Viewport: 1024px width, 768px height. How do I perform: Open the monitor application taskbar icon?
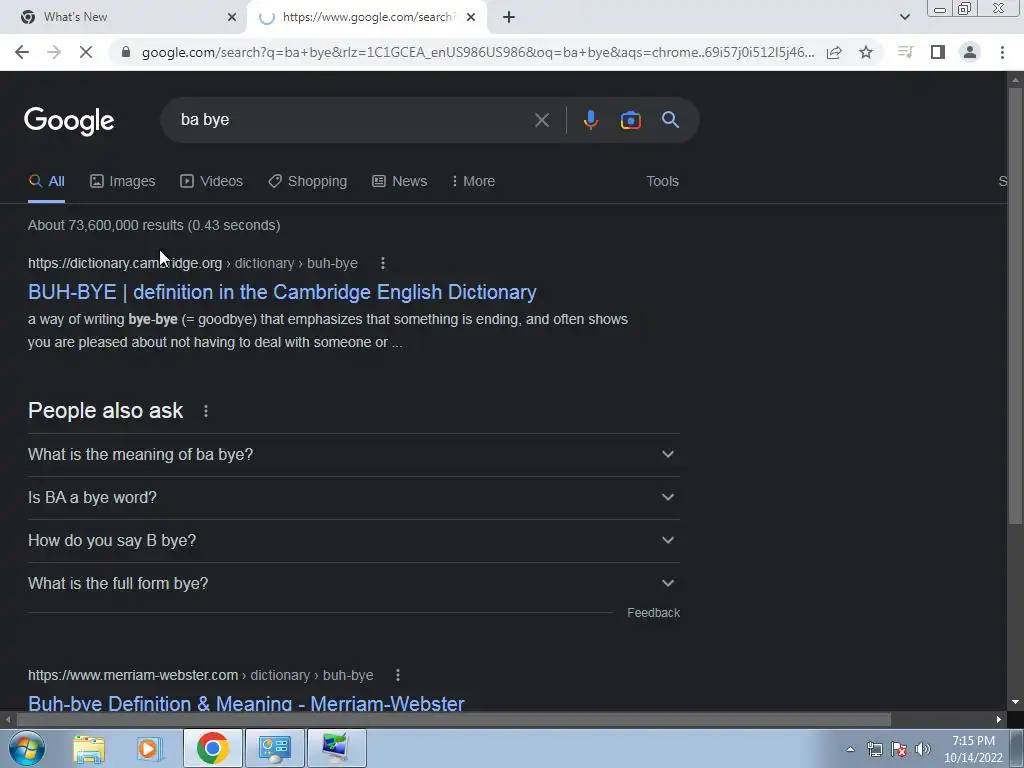336,748
